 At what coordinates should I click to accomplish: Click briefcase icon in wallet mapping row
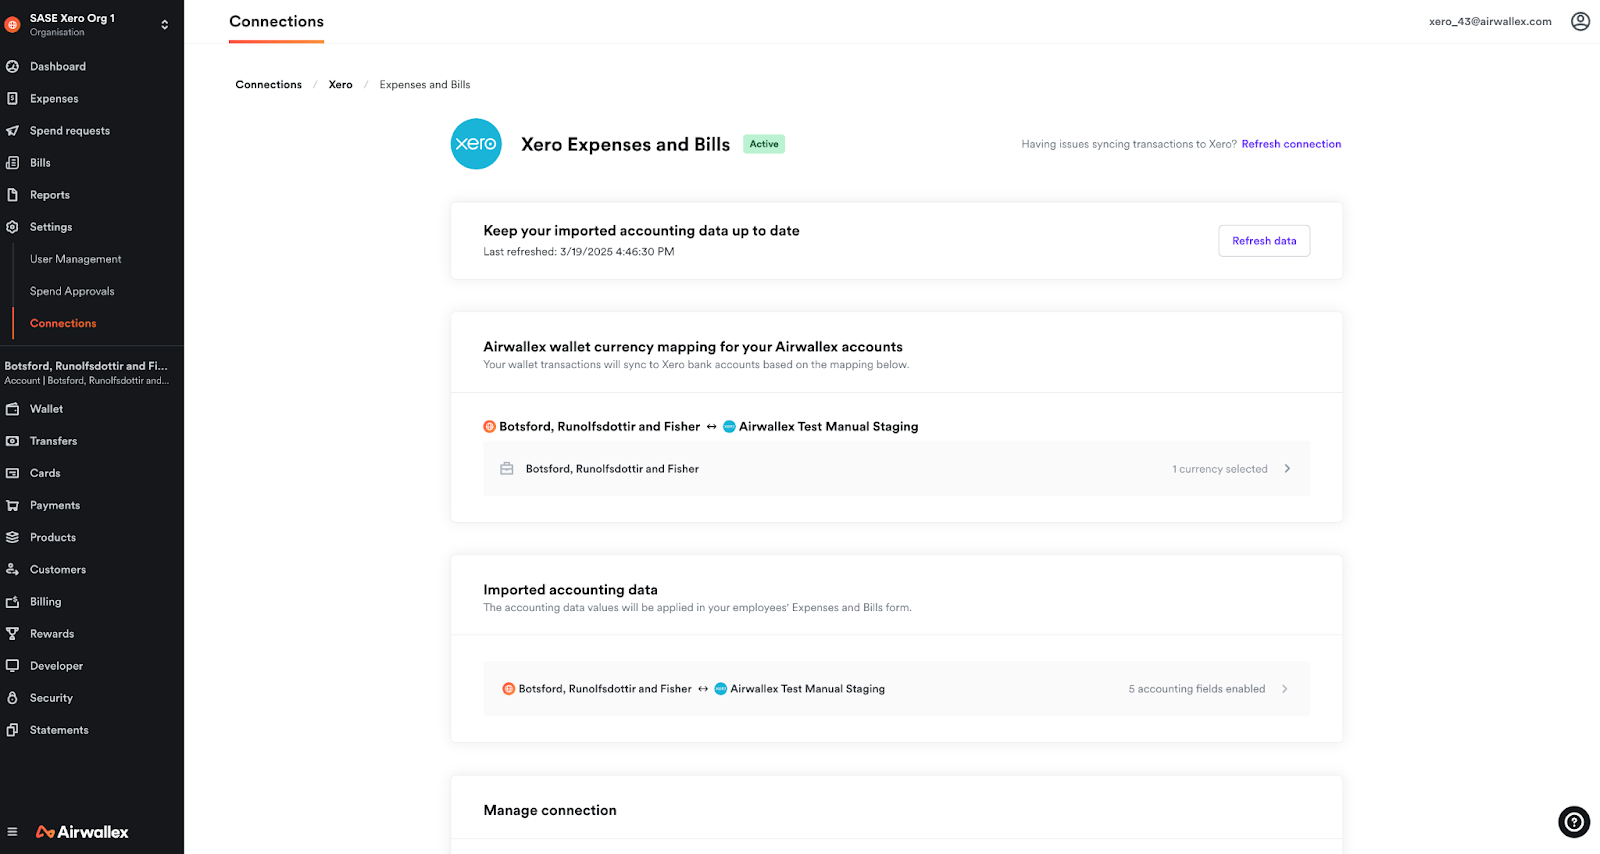tap(507, 468)
